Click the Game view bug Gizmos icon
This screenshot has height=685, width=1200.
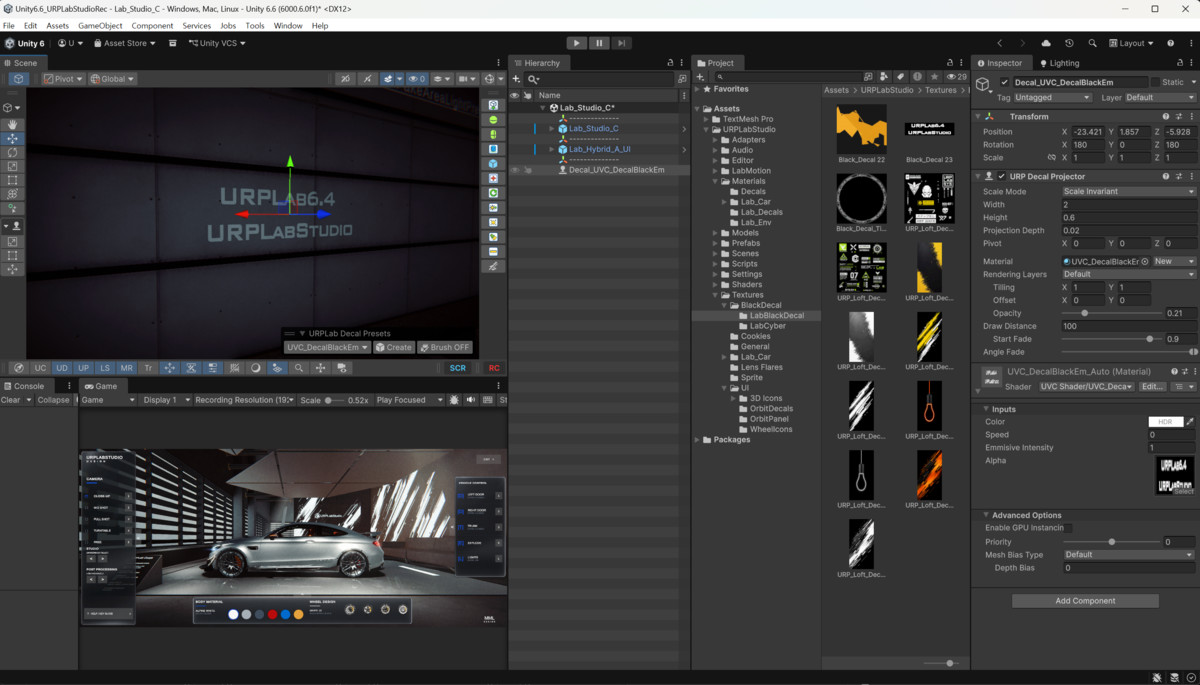[x=455, y=400]
